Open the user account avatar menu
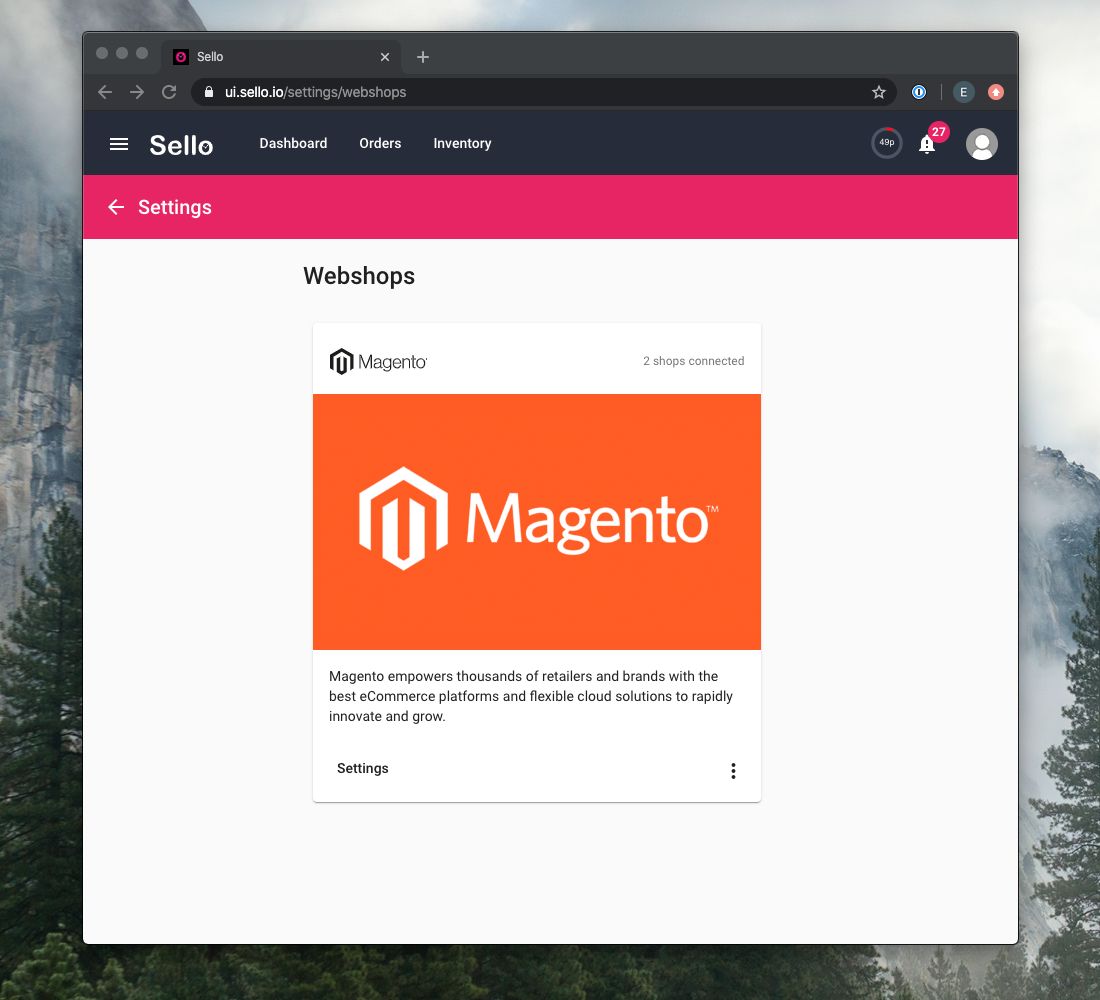This screenshot has width=1100, height=1000. tap(981, 144)
